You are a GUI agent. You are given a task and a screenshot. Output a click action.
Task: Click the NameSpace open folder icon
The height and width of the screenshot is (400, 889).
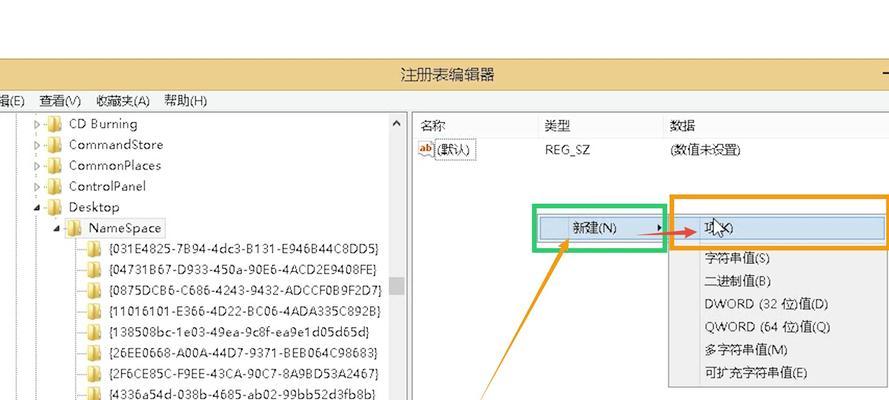74,228
